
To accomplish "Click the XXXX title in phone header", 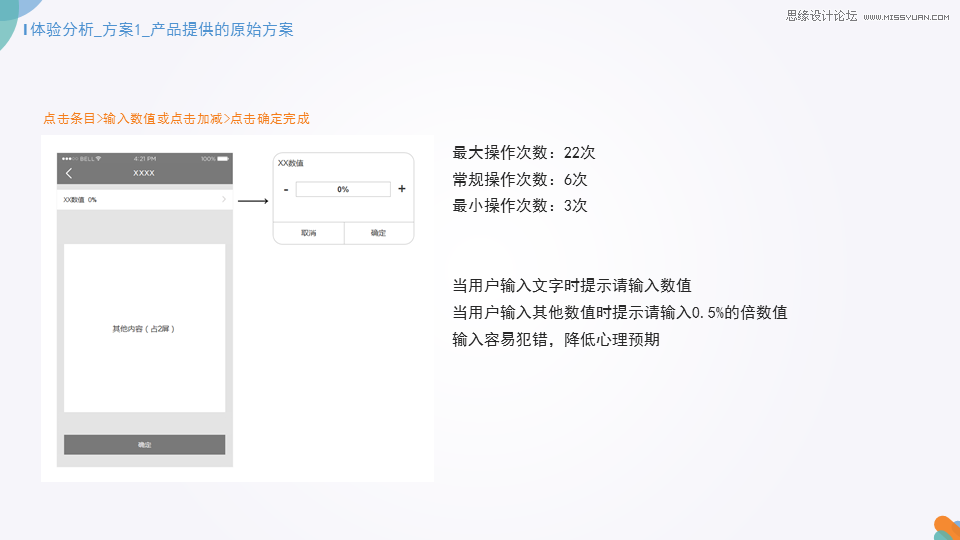I will pyautogui.click(x=144, y=173).
